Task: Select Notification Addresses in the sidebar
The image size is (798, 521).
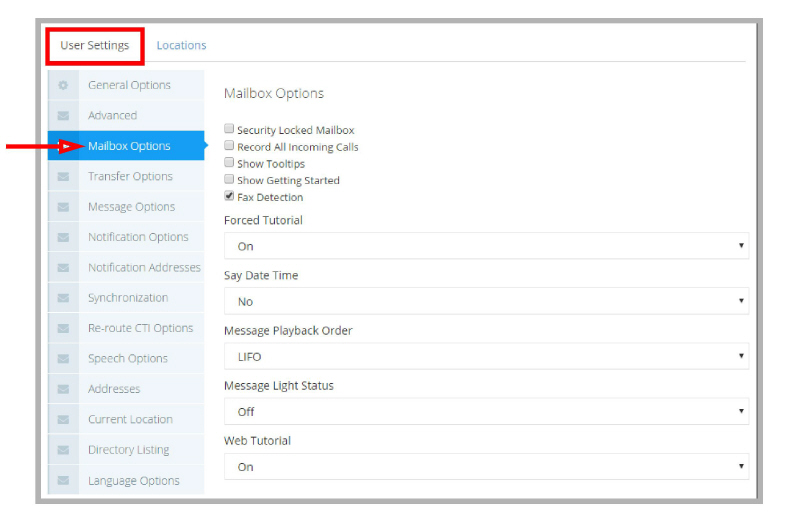Action: 126,268
